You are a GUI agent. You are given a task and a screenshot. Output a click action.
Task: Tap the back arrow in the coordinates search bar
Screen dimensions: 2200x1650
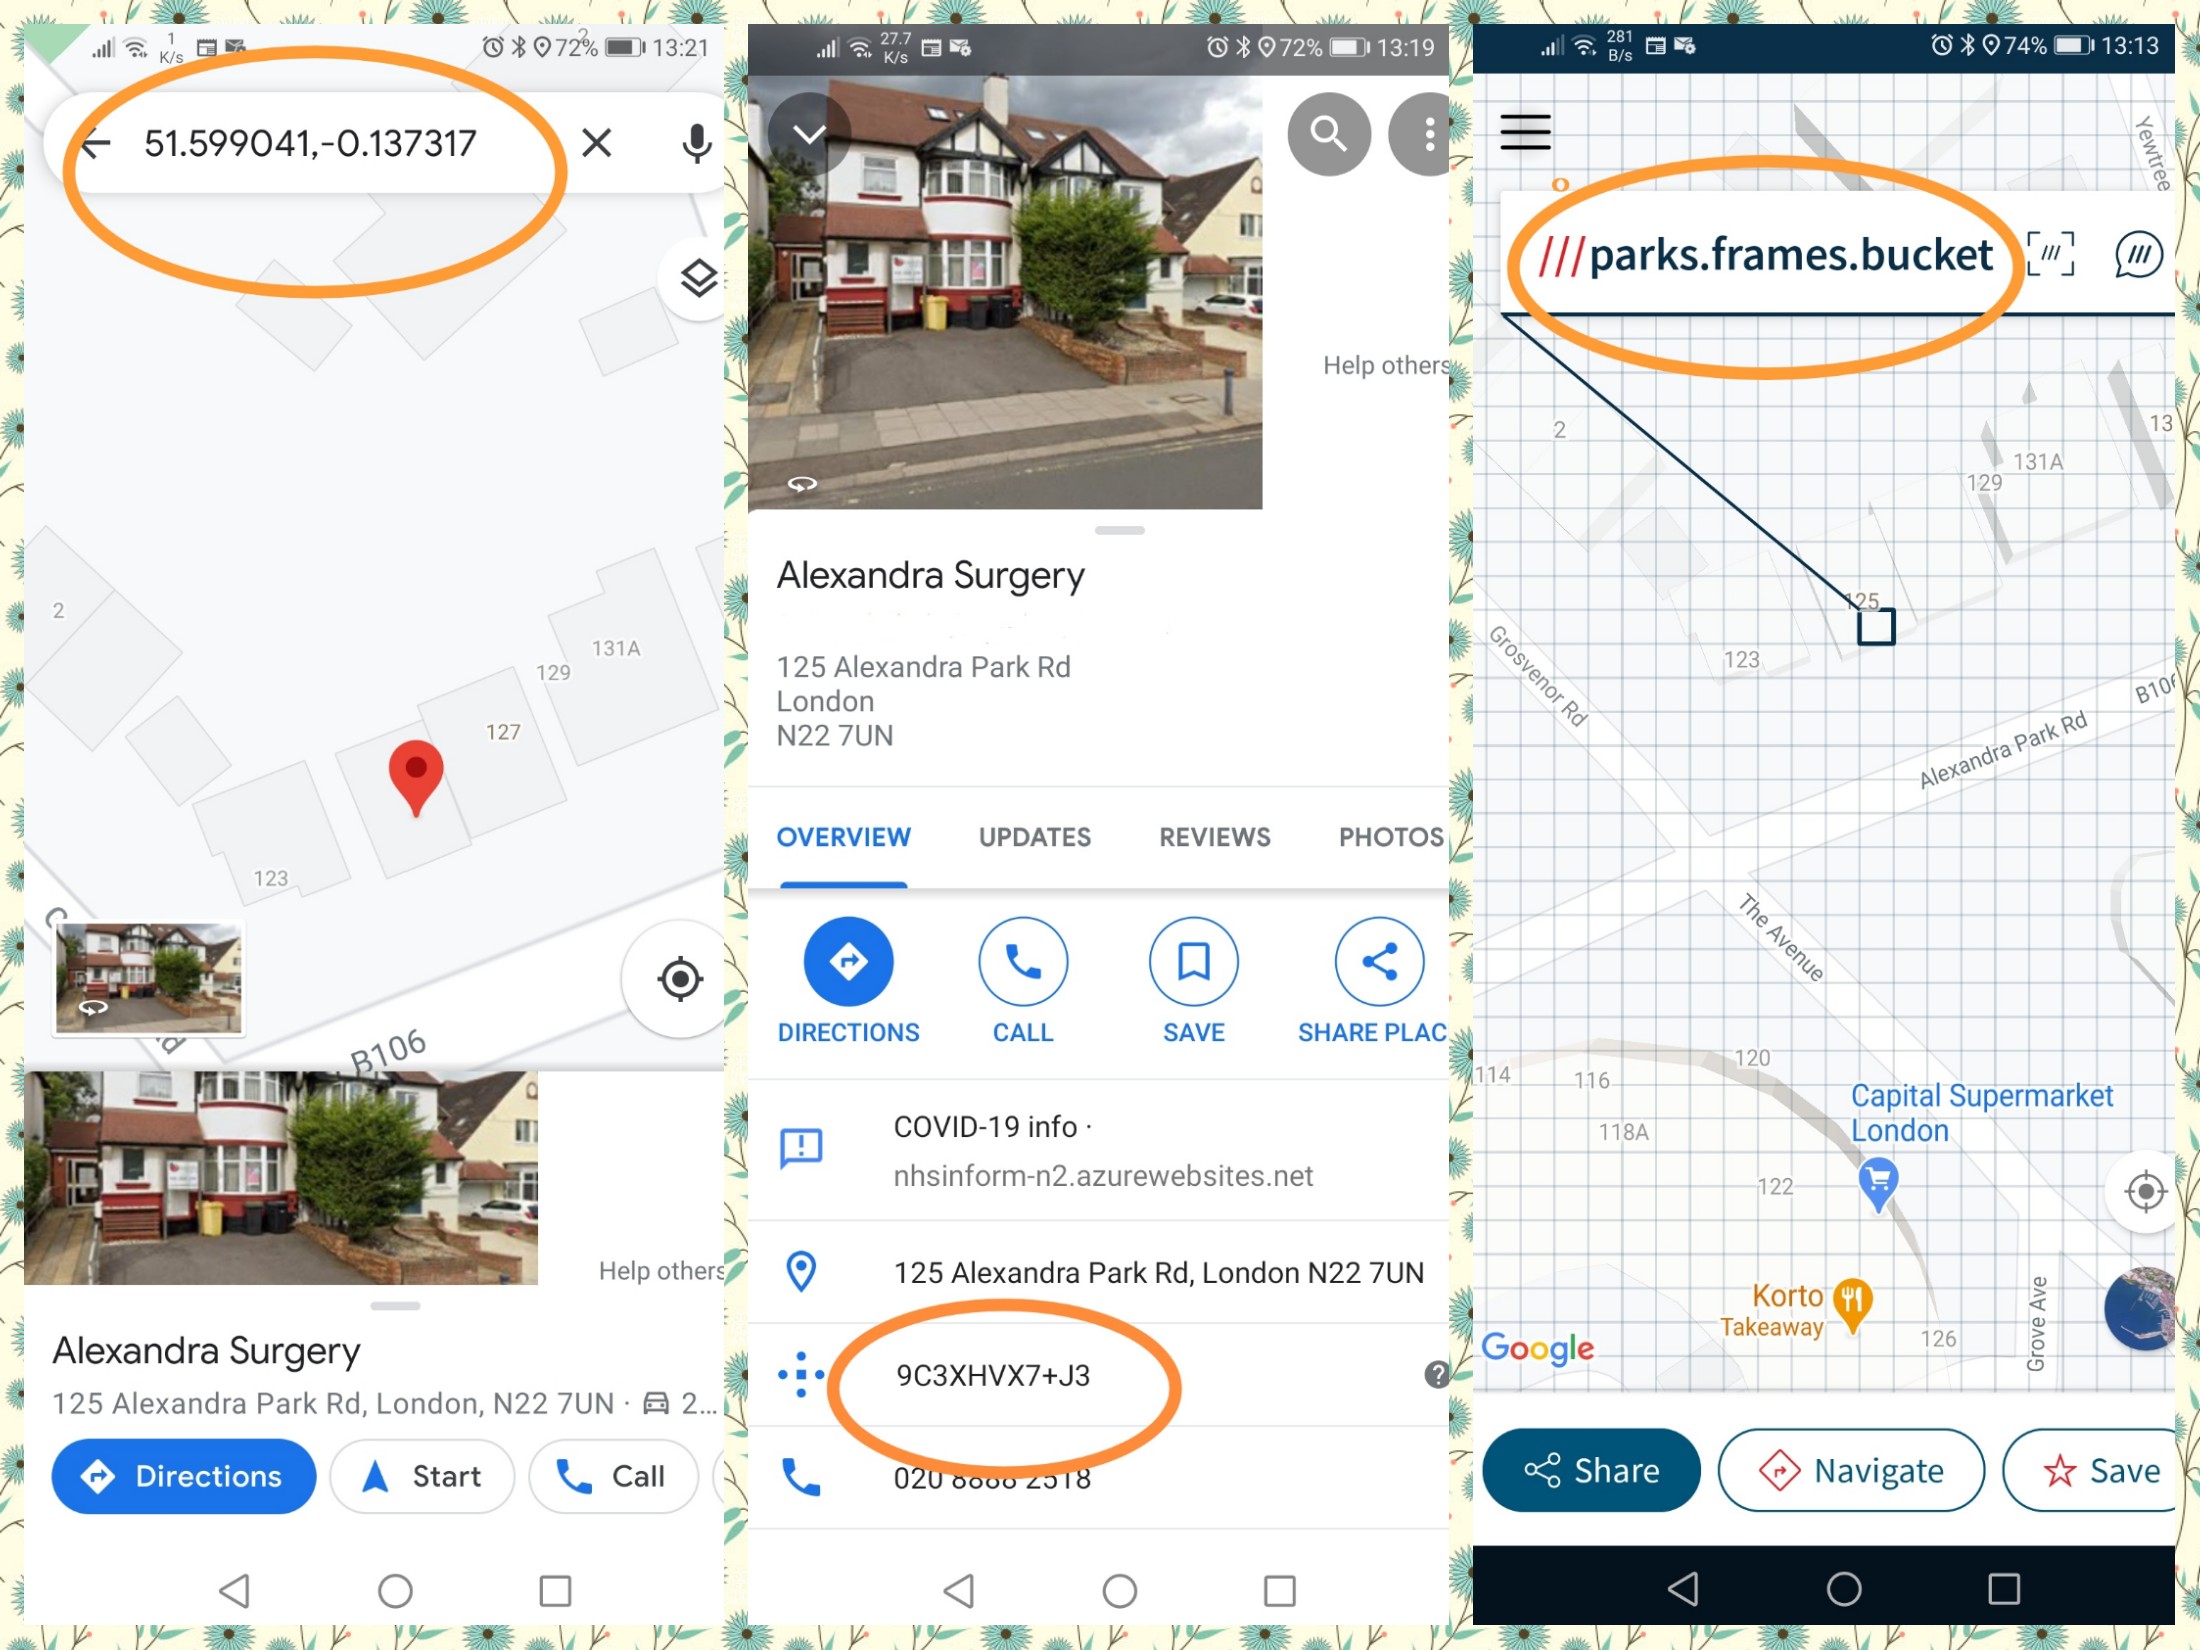click(x=96, y=144)
